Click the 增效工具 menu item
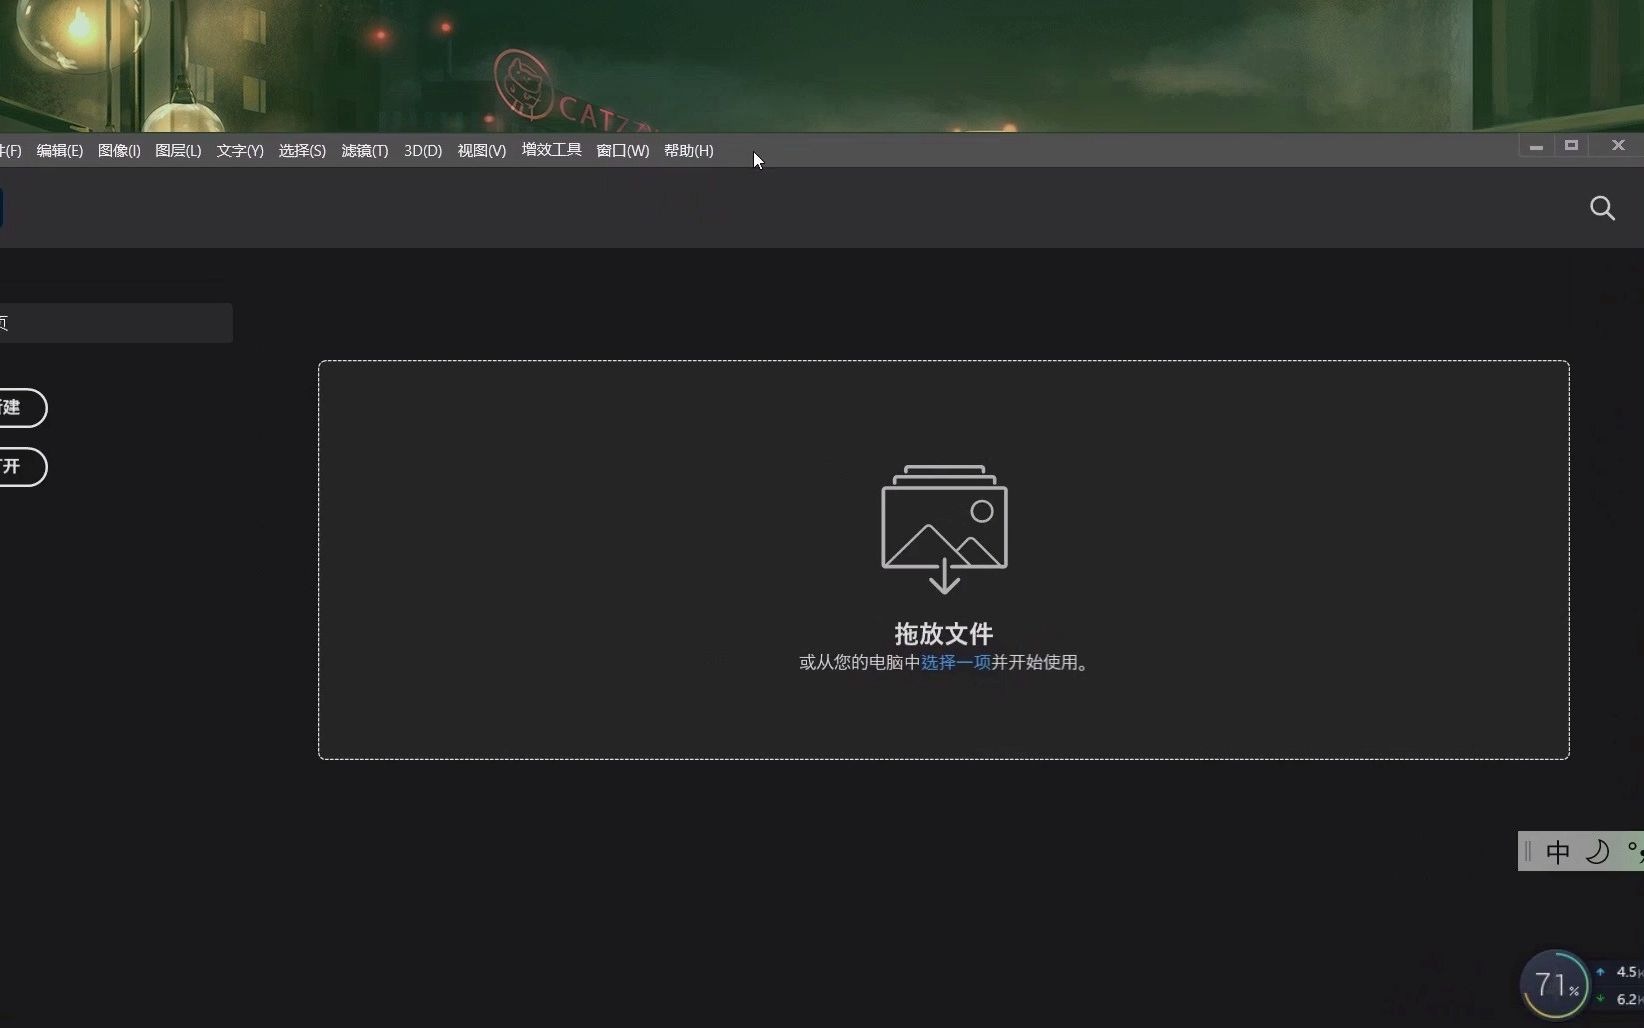 (x=550, y=150)
